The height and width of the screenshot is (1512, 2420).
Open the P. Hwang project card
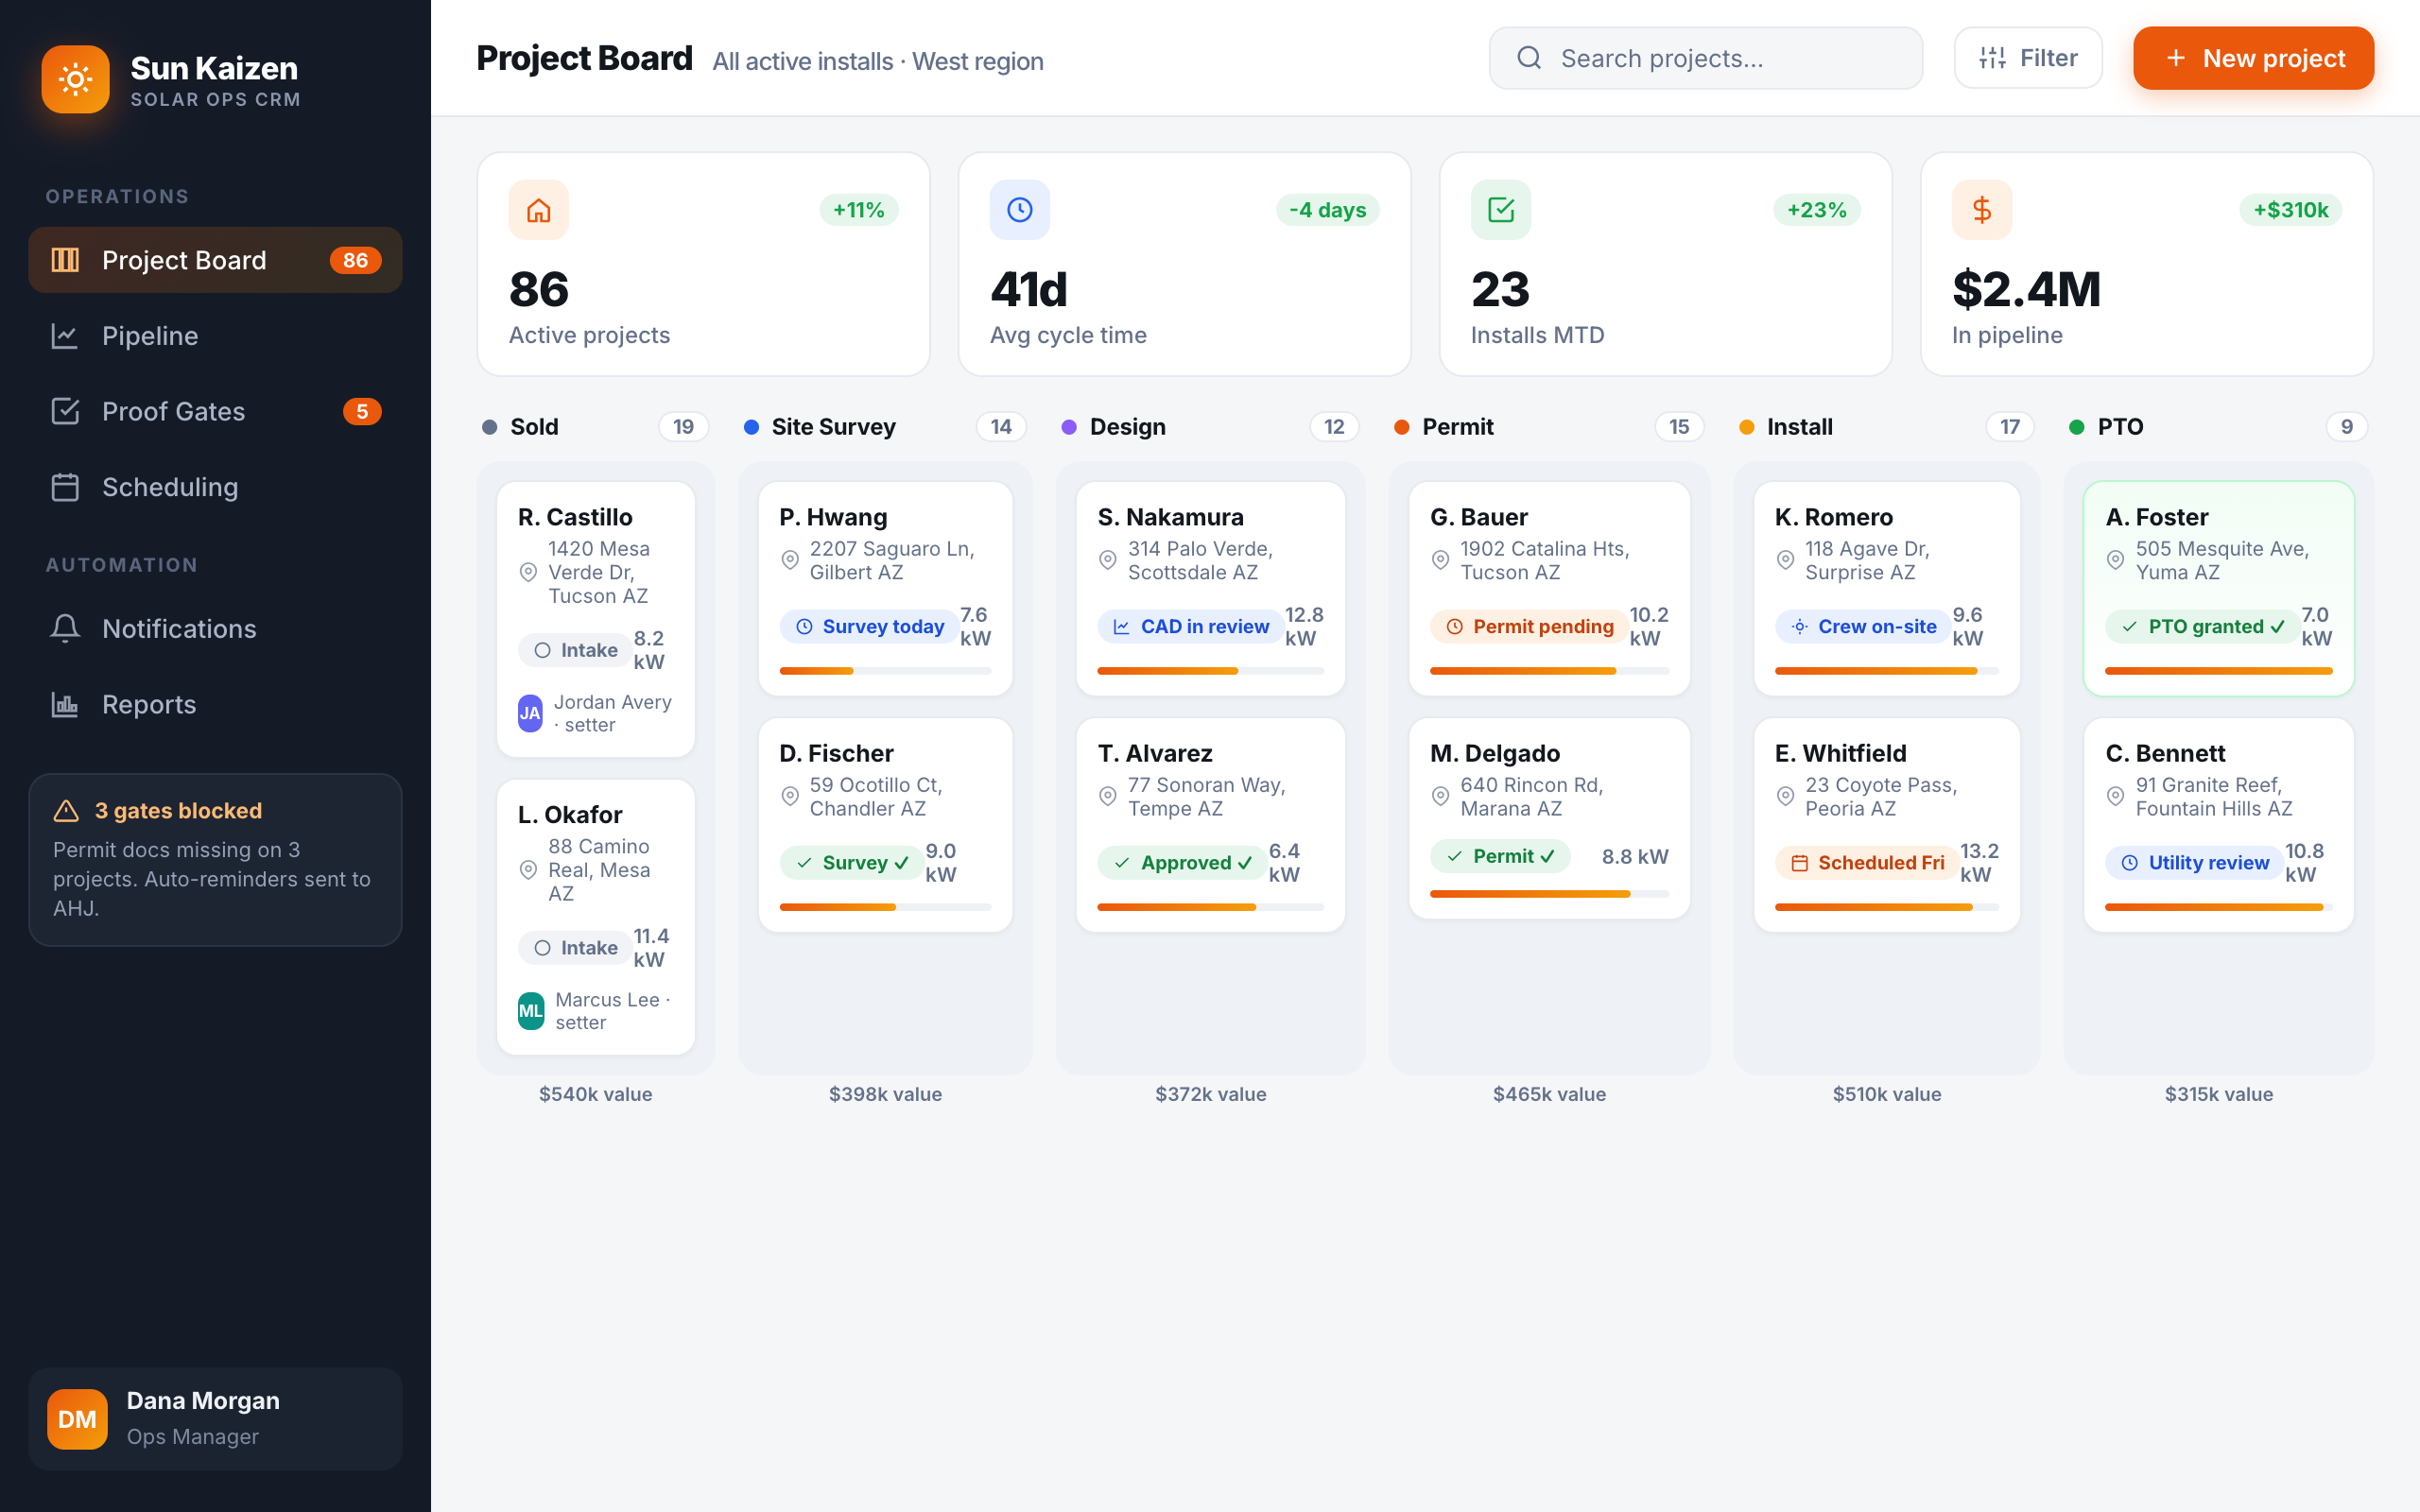pyautogui.click(x=885, y=589)
